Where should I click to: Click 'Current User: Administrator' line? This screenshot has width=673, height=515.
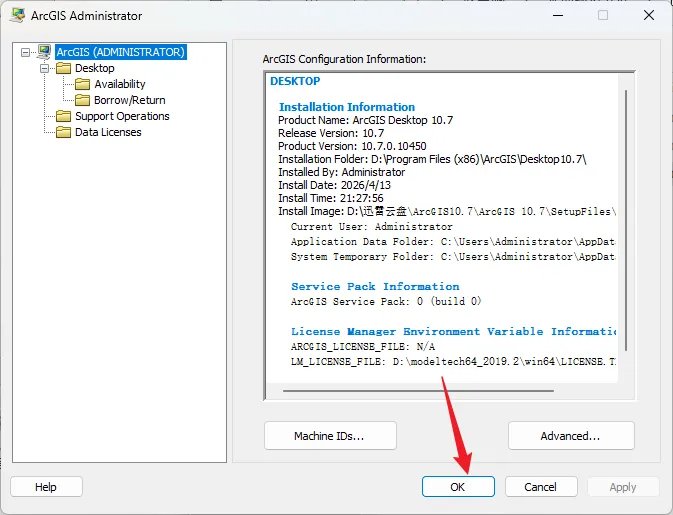pyautogui.click(x=372, y=227)
